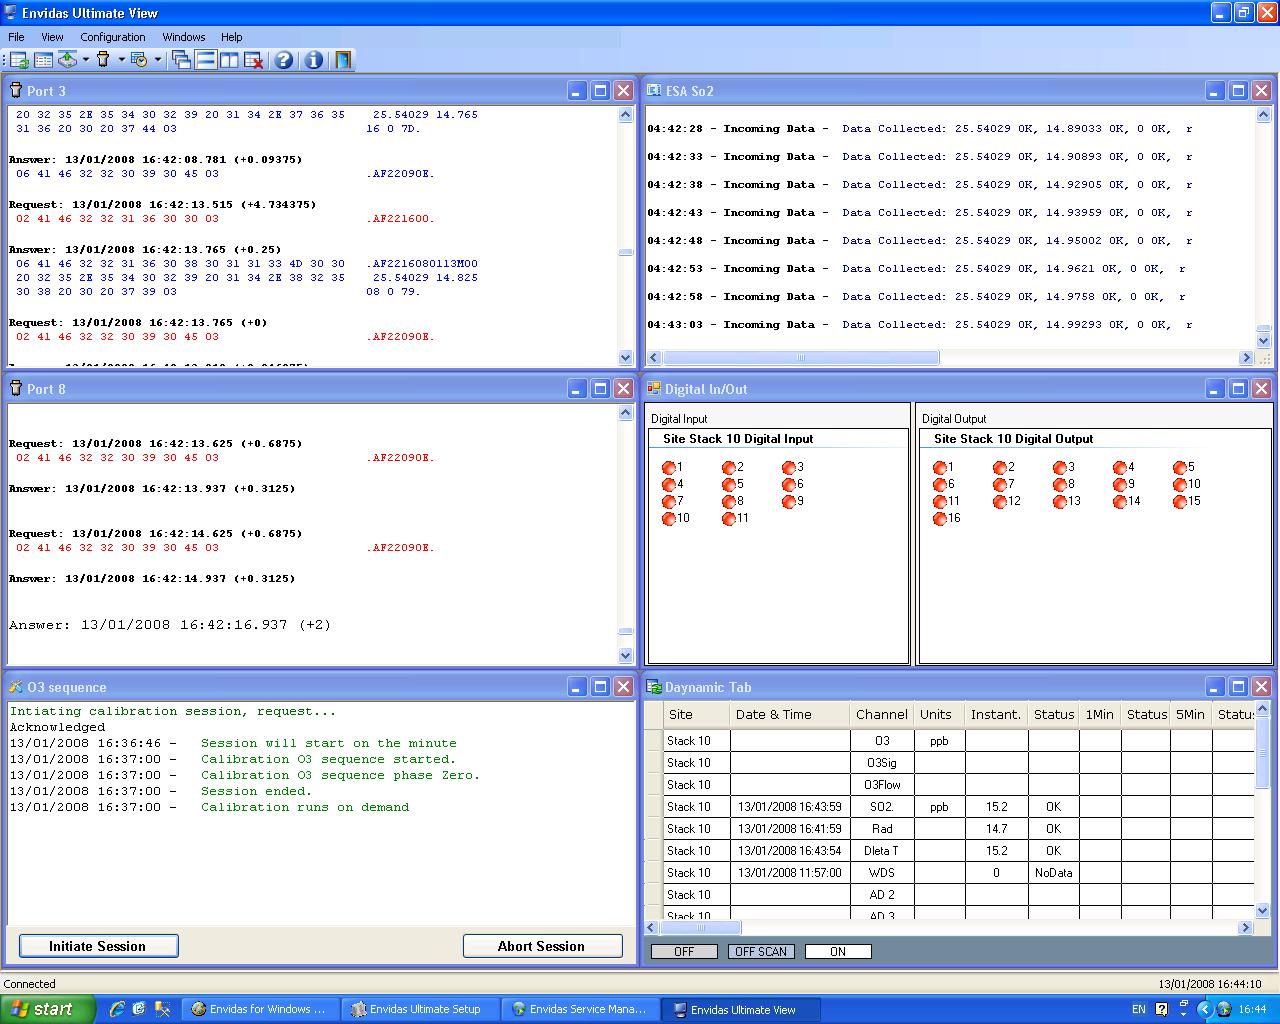The image size is (1280, 1024).
Task: Open the Help question mark icon
Action: [284, 60]
